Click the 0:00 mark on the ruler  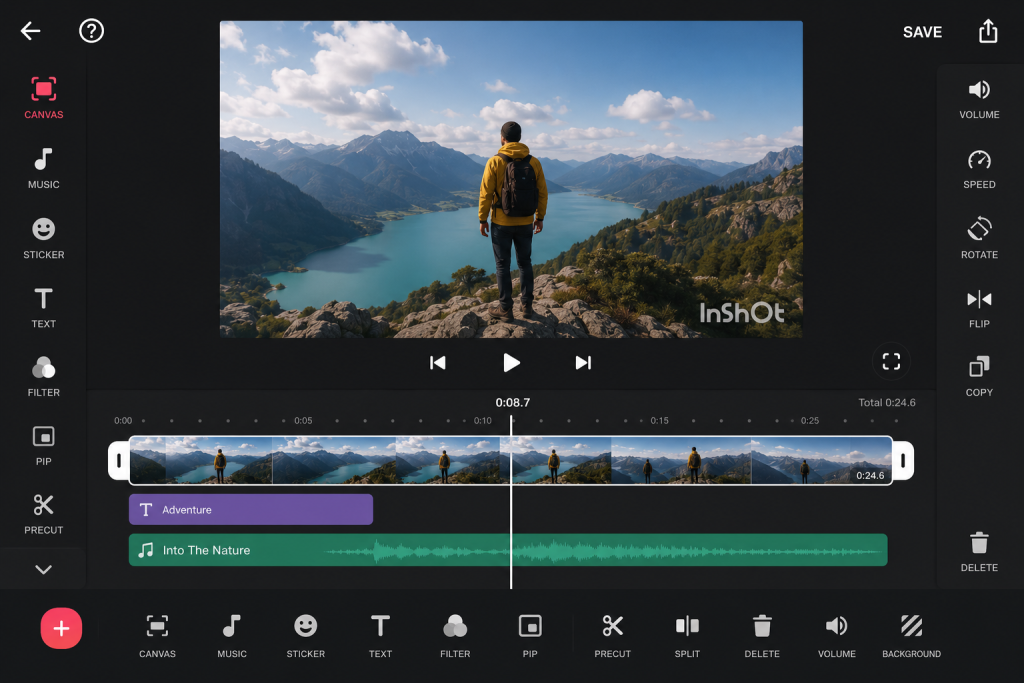pyautogui.click(x=123, y=421)
